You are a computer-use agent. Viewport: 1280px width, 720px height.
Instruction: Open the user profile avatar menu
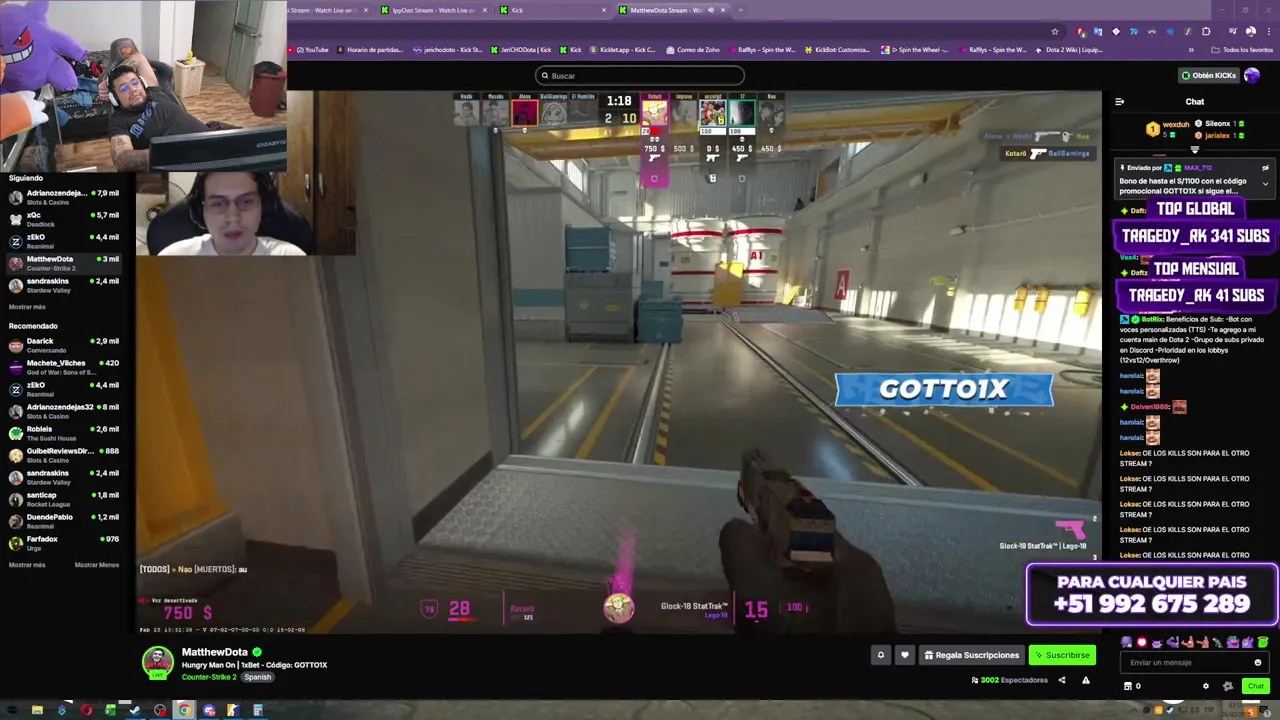pyautogui.click(x=1252, y=75)
